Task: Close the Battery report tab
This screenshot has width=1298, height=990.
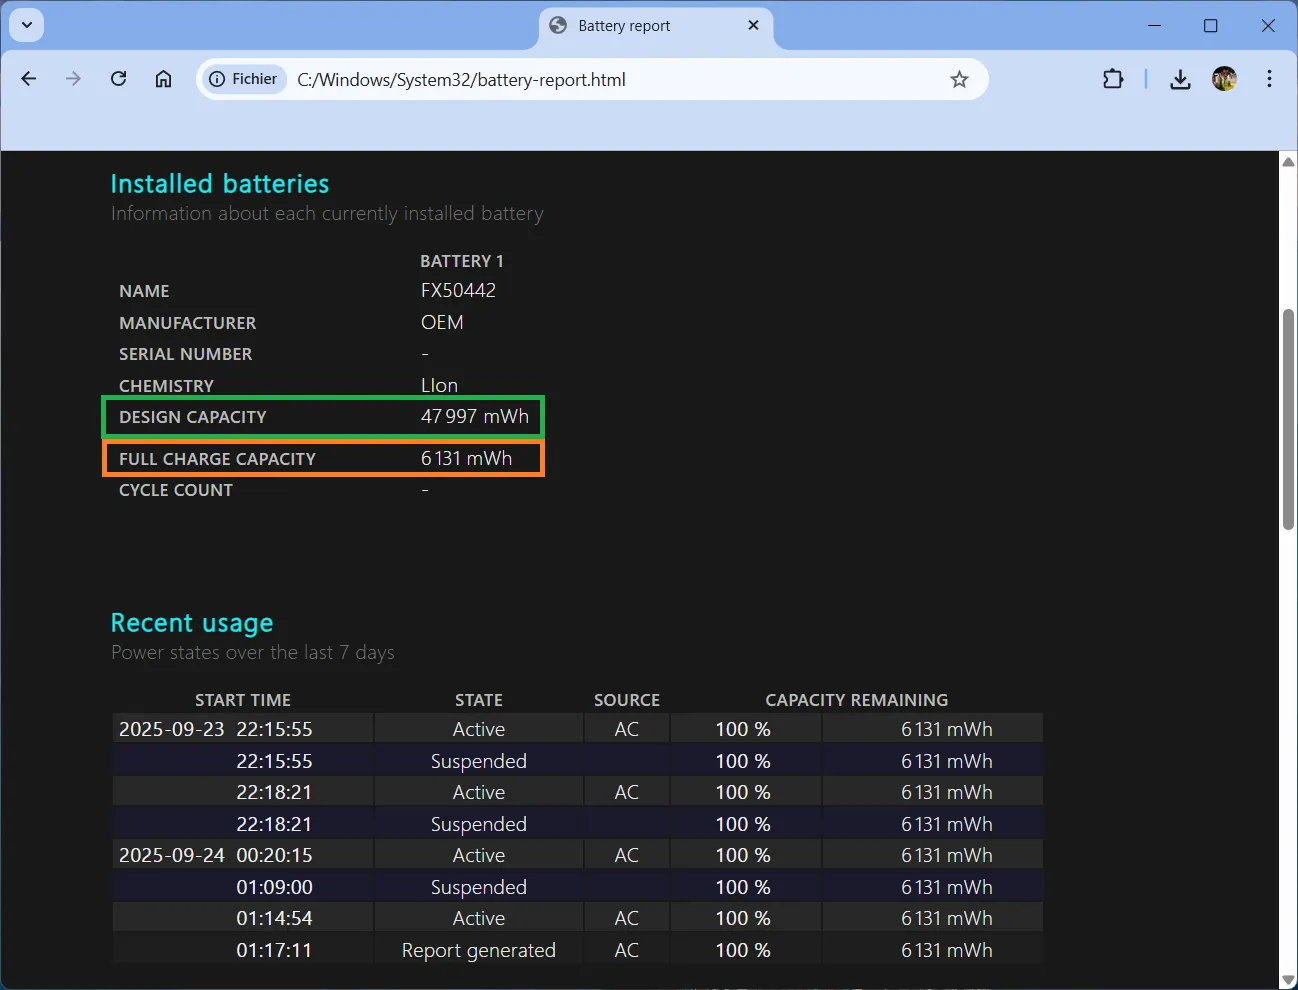Action: point(753,25)
